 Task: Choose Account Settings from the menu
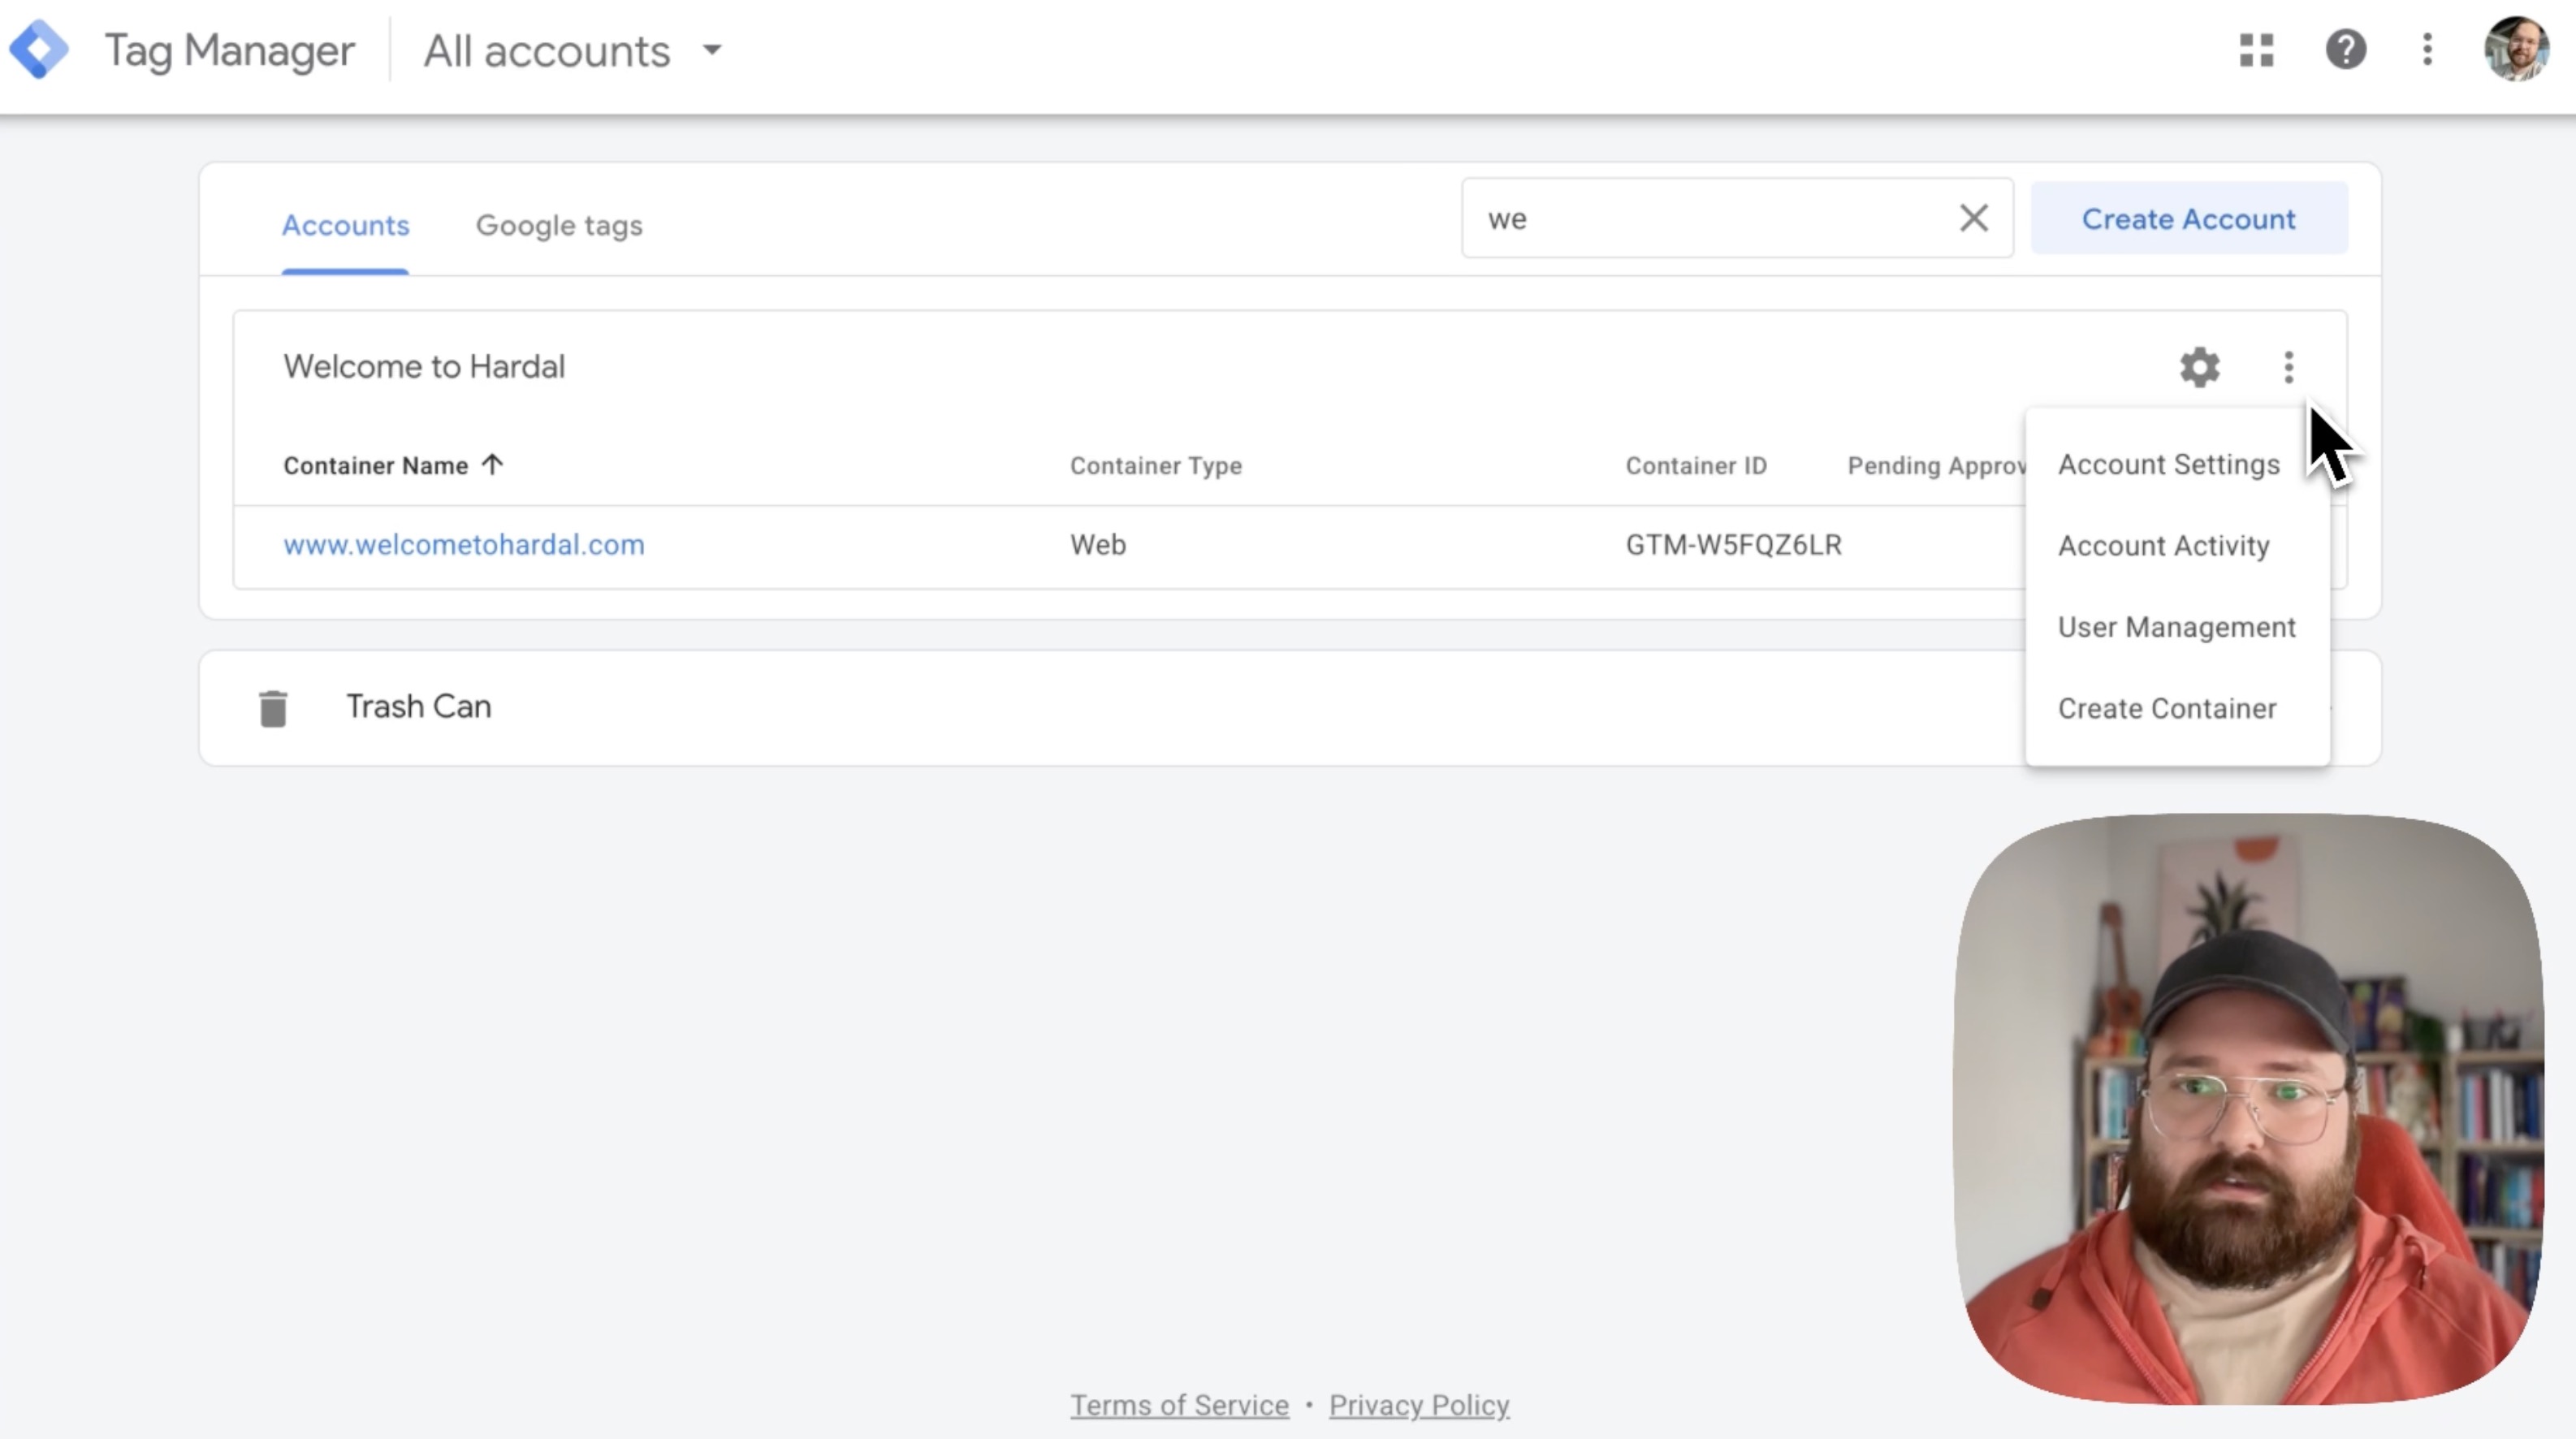pyautogui.click(x=2168, y=465)
